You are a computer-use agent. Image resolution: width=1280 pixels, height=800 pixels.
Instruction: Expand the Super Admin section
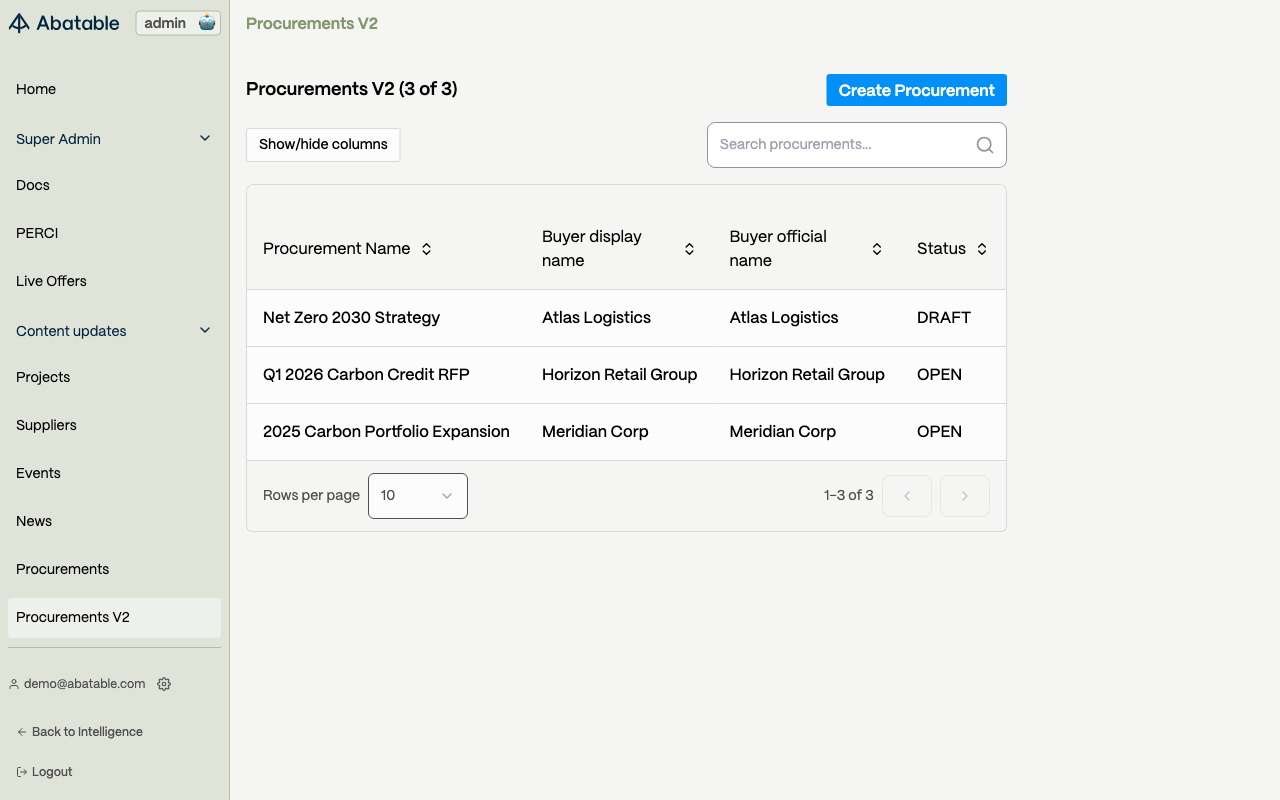[114, 139]
